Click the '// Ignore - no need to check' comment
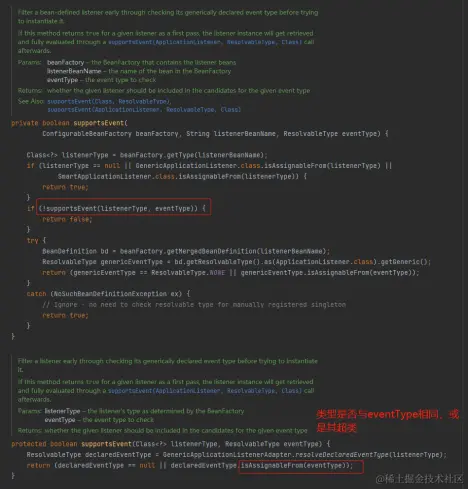 tap(194, 305)
